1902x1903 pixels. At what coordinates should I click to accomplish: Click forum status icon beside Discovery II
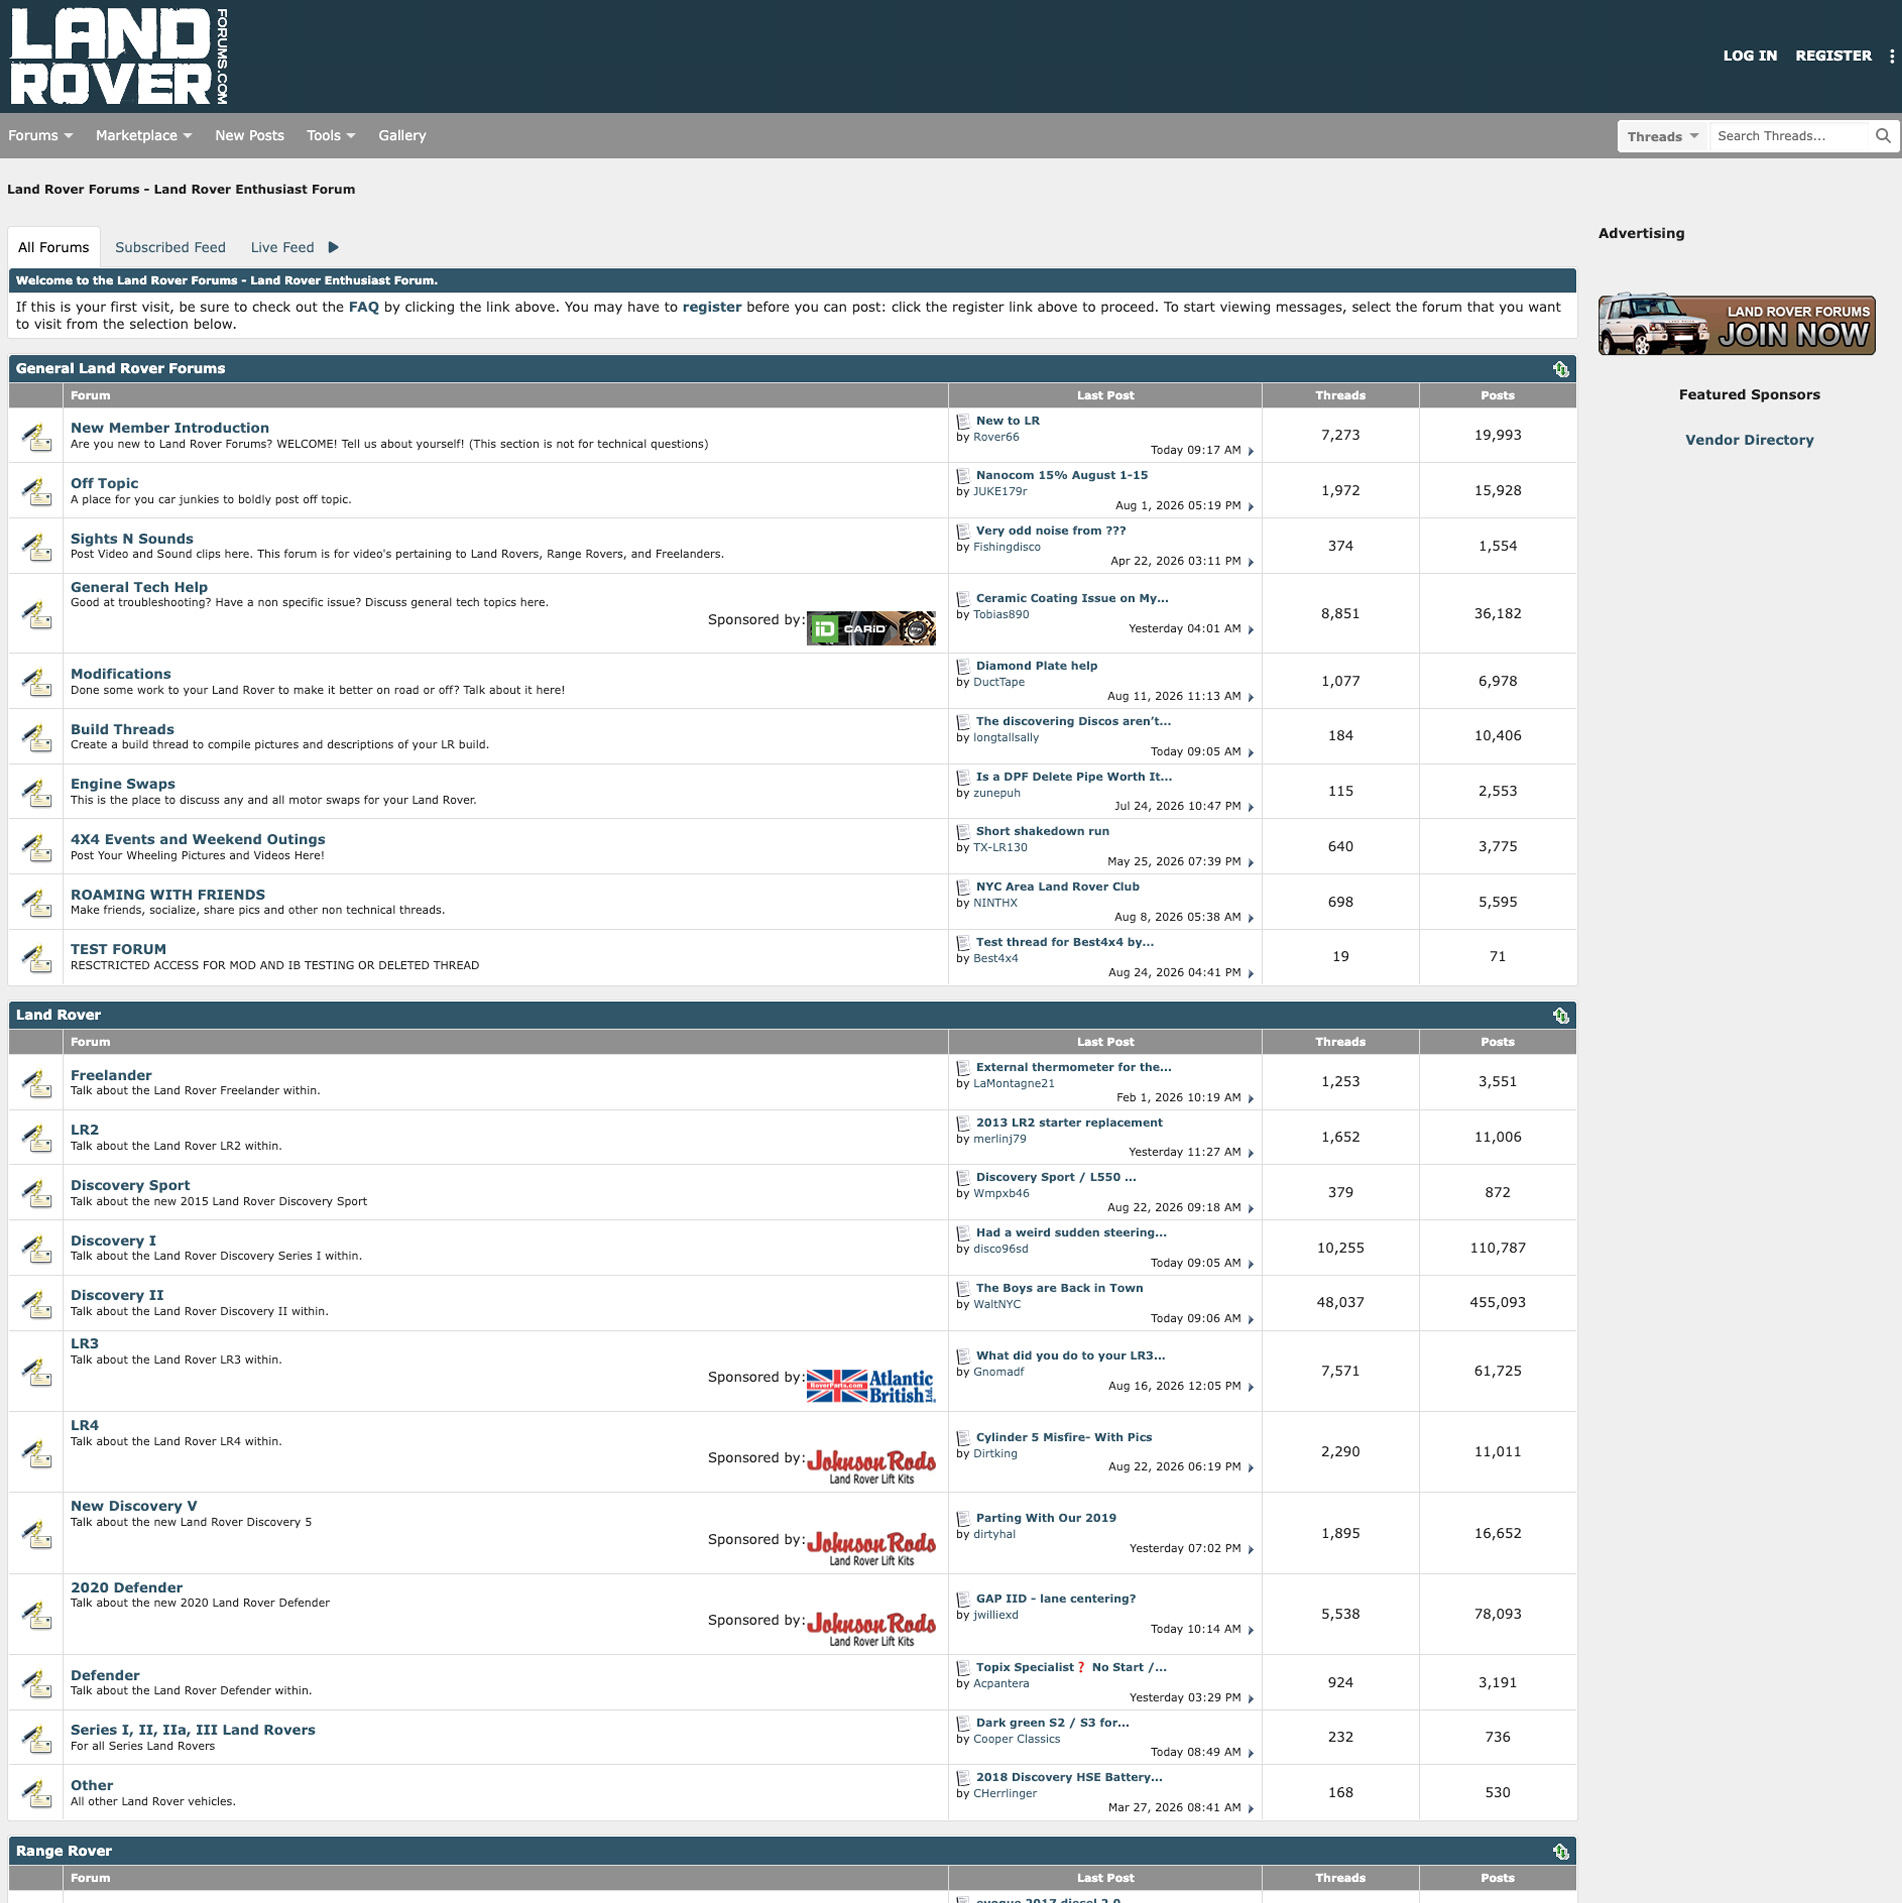[37, 1303]
